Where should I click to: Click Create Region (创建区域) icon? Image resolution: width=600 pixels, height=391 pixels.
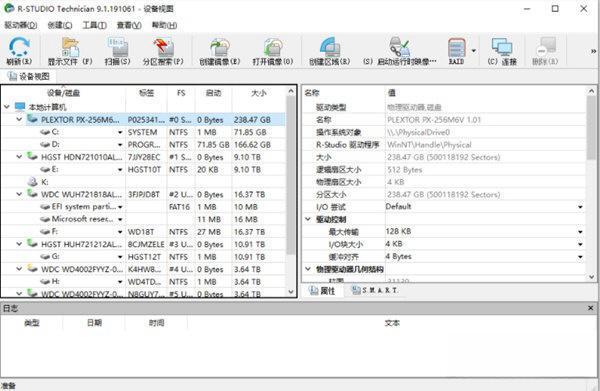tap(329, 51)
